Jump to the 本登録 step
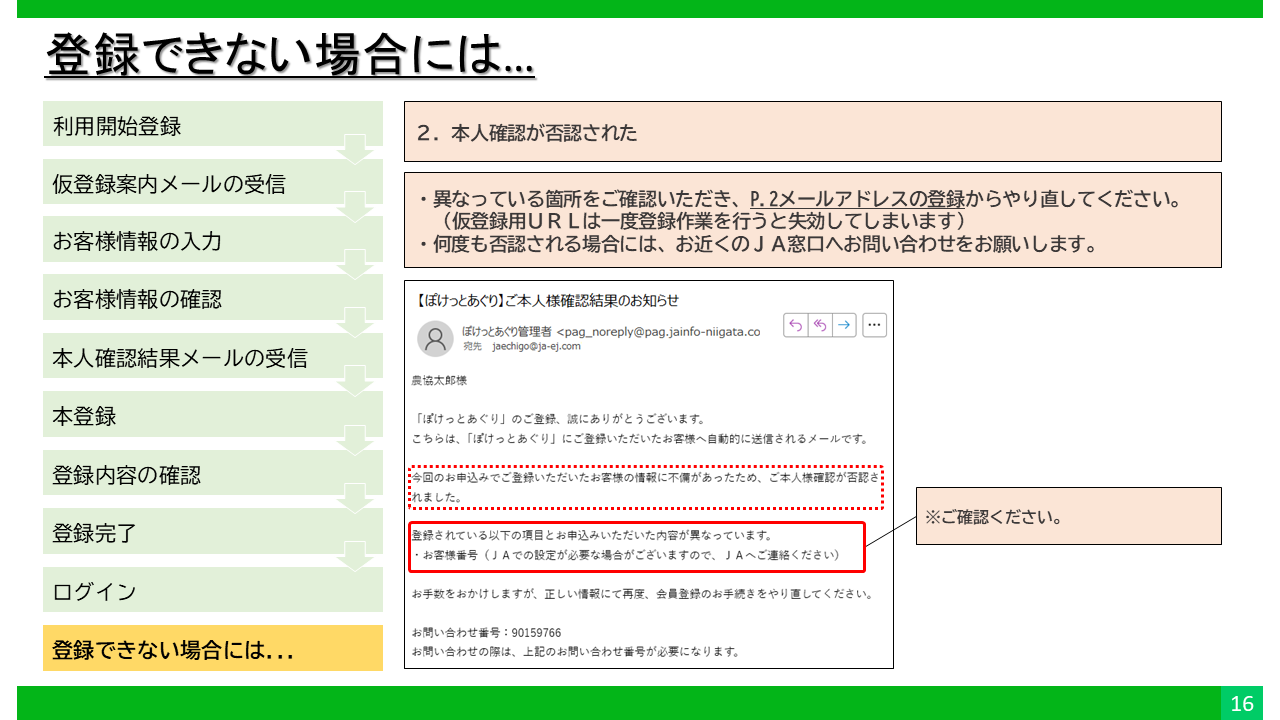 click(212, 415)
